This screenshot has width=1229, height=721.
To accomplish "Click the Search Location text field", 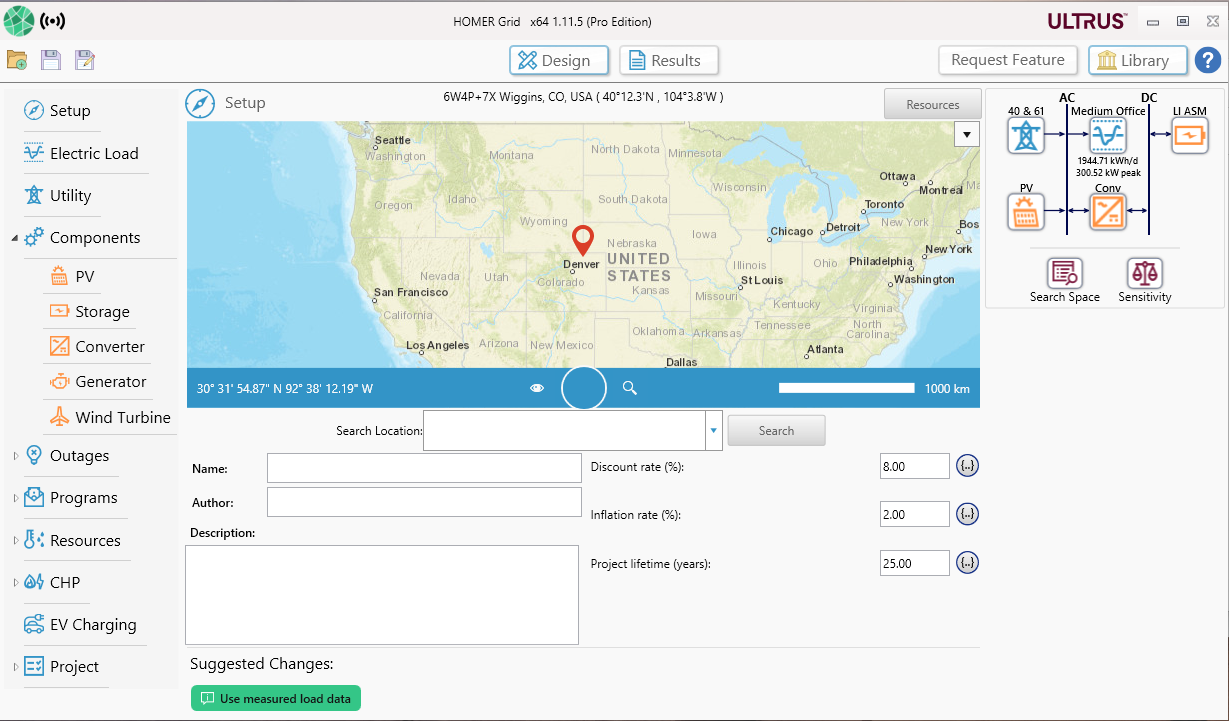I will pyautogui.click(x=565, y=431).
